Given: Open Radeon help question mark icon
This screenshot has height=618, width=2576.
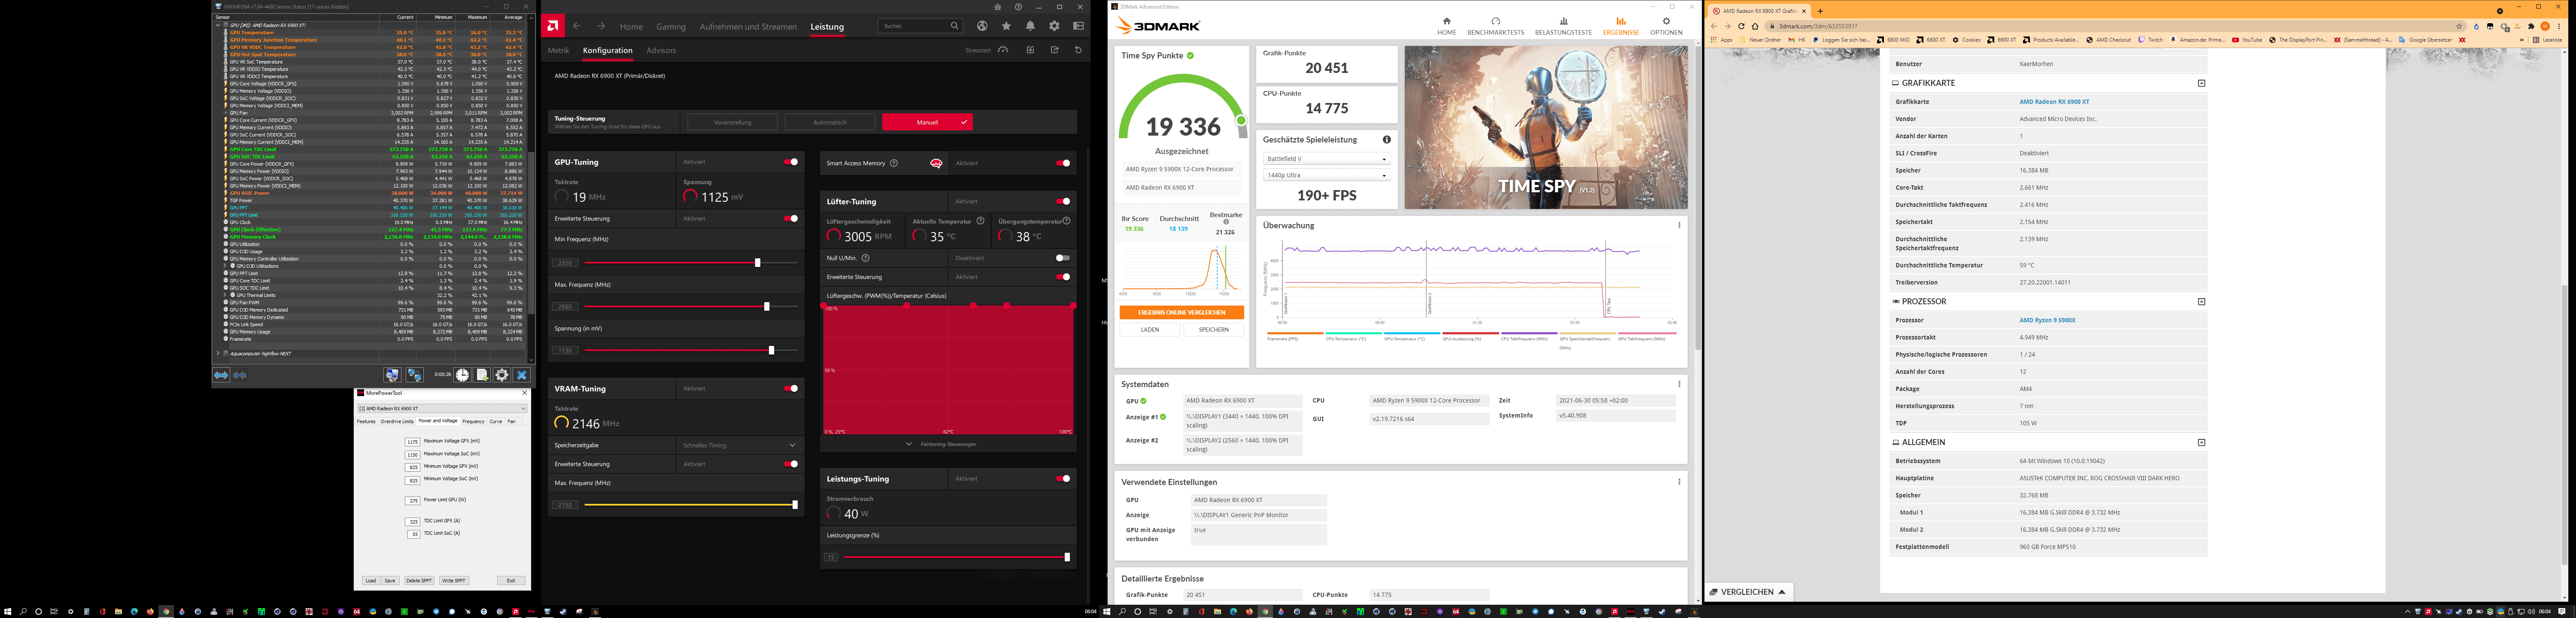Looking at the screenshot, I should click(x=1018, y=7).
